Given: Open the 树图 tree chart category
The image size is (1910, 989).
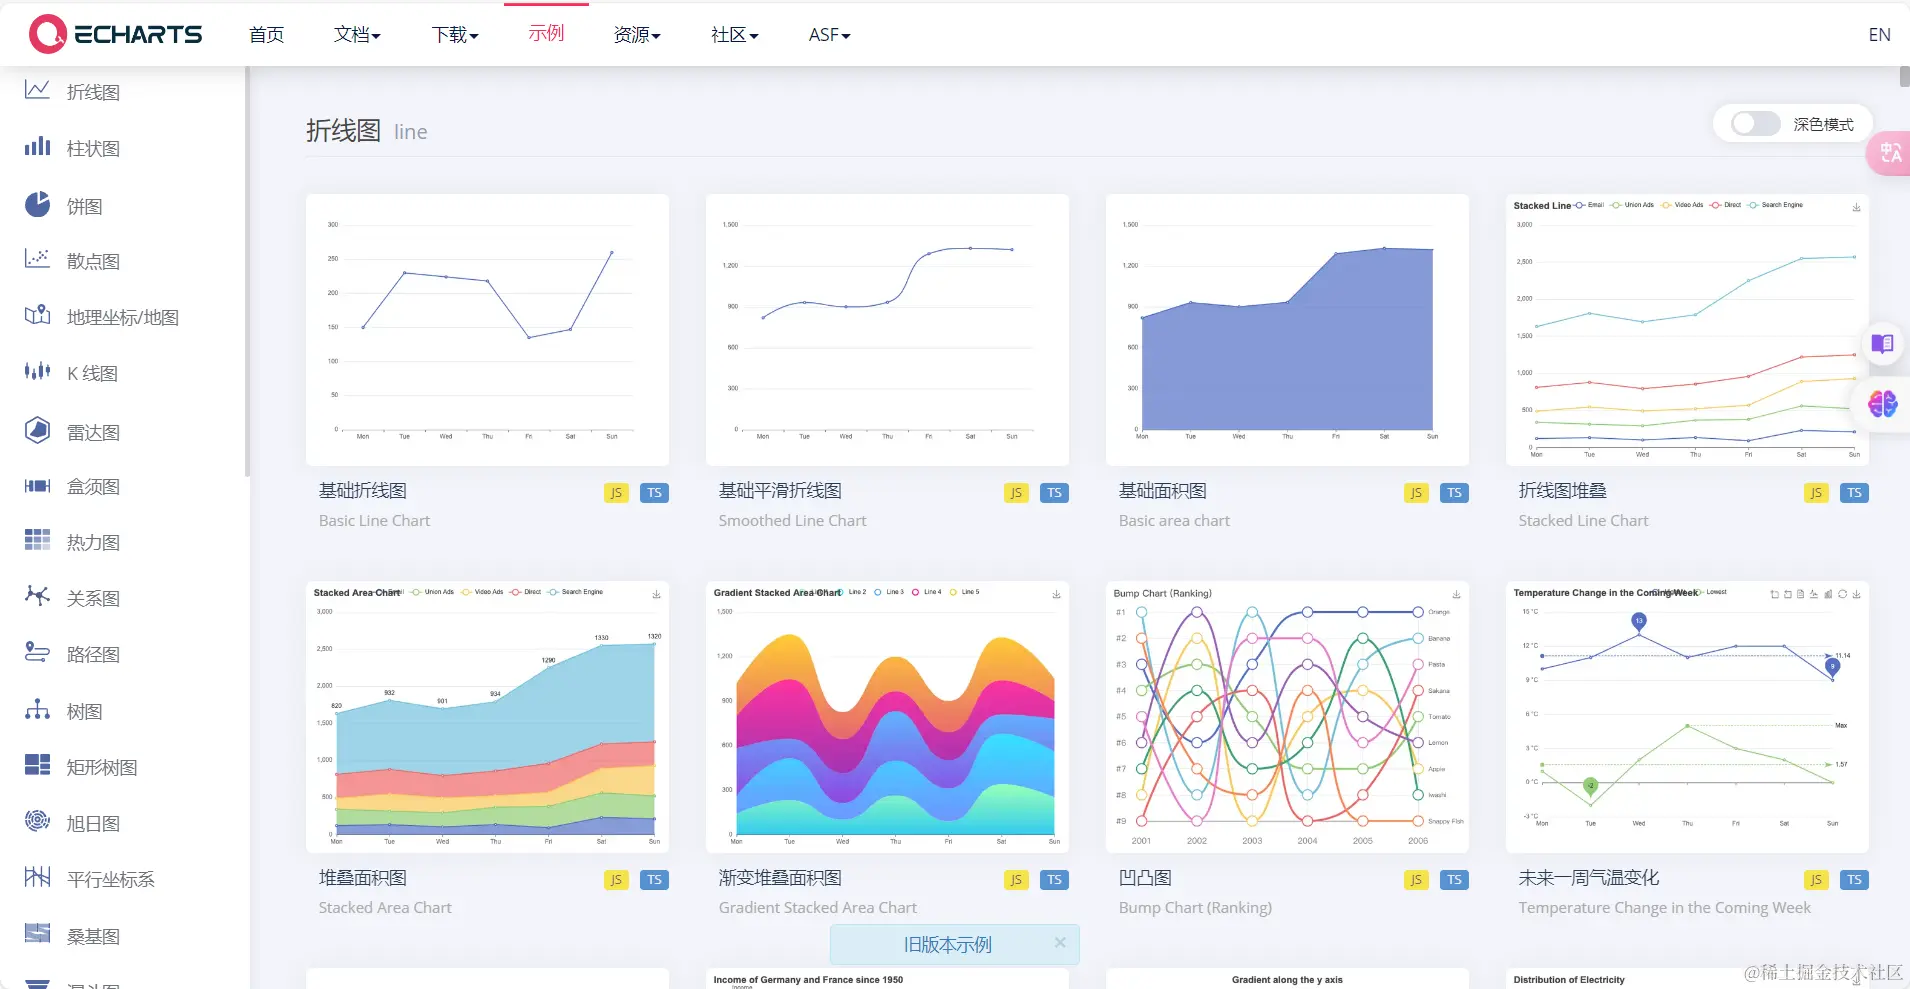Looking at the screenshot, I should pyautogui.click(x=36, y=710).
